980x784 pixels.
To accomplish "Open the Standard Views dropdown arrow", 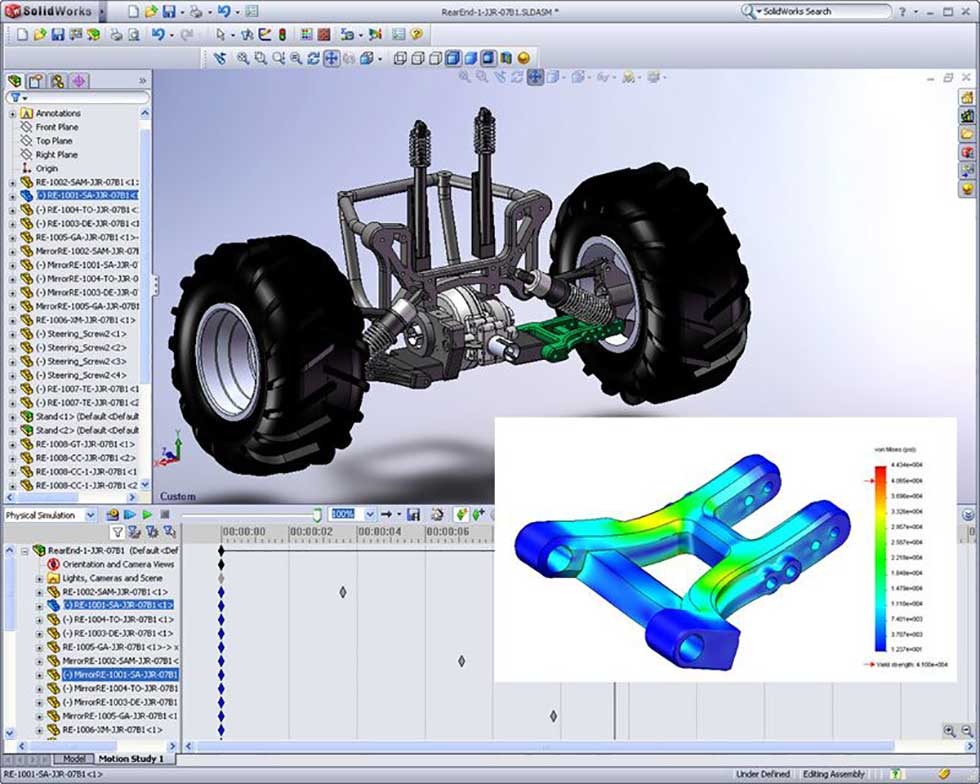I will point(379,58).
